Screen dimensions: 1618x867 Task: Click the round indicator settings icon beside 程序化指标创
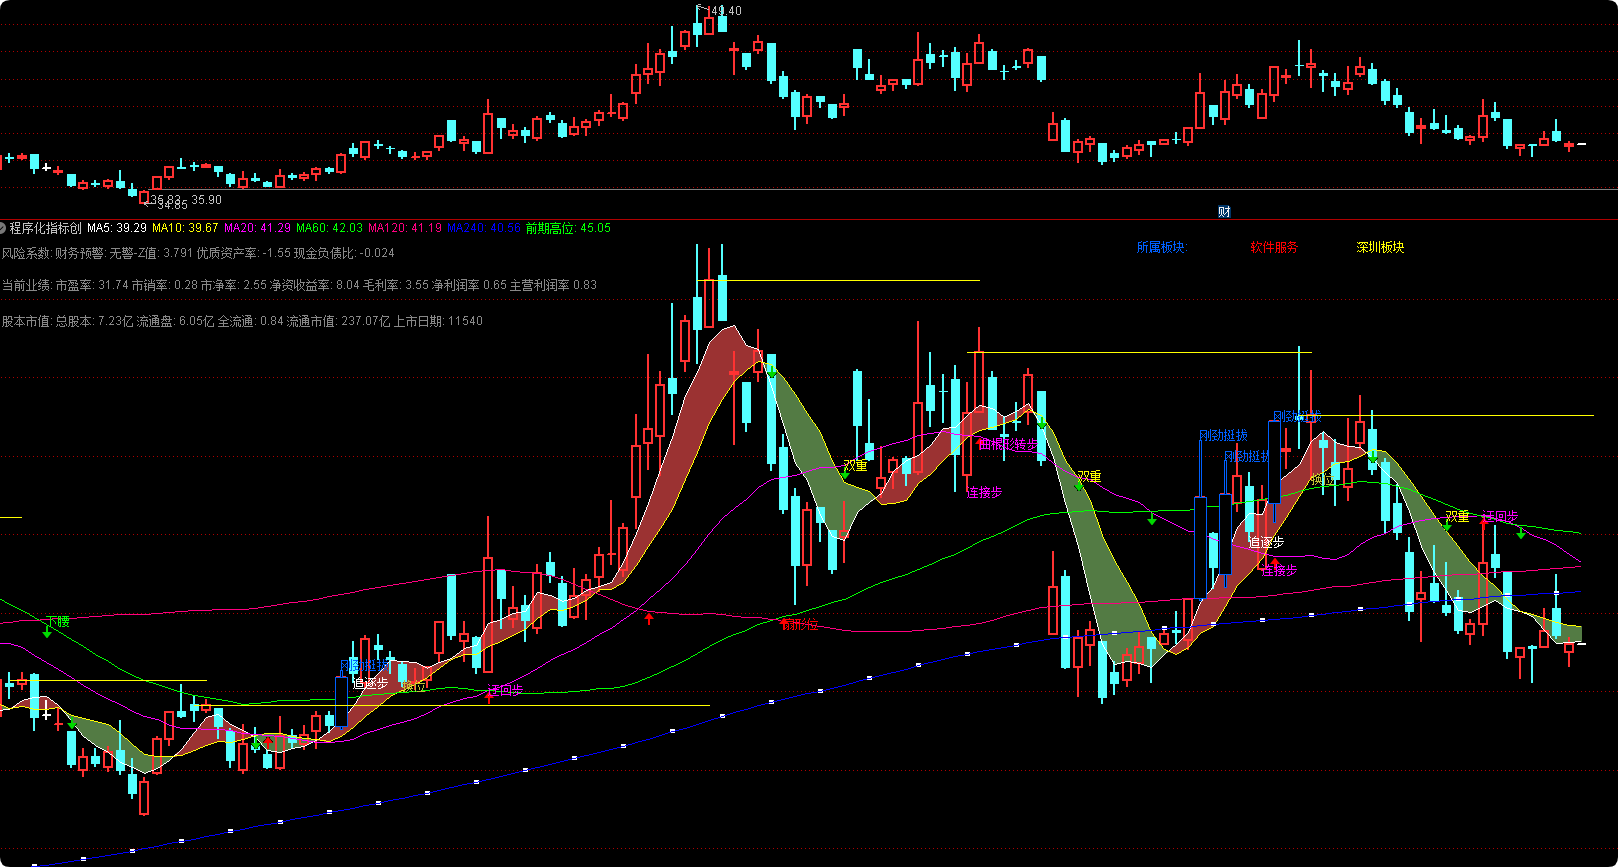pos(3,228)
